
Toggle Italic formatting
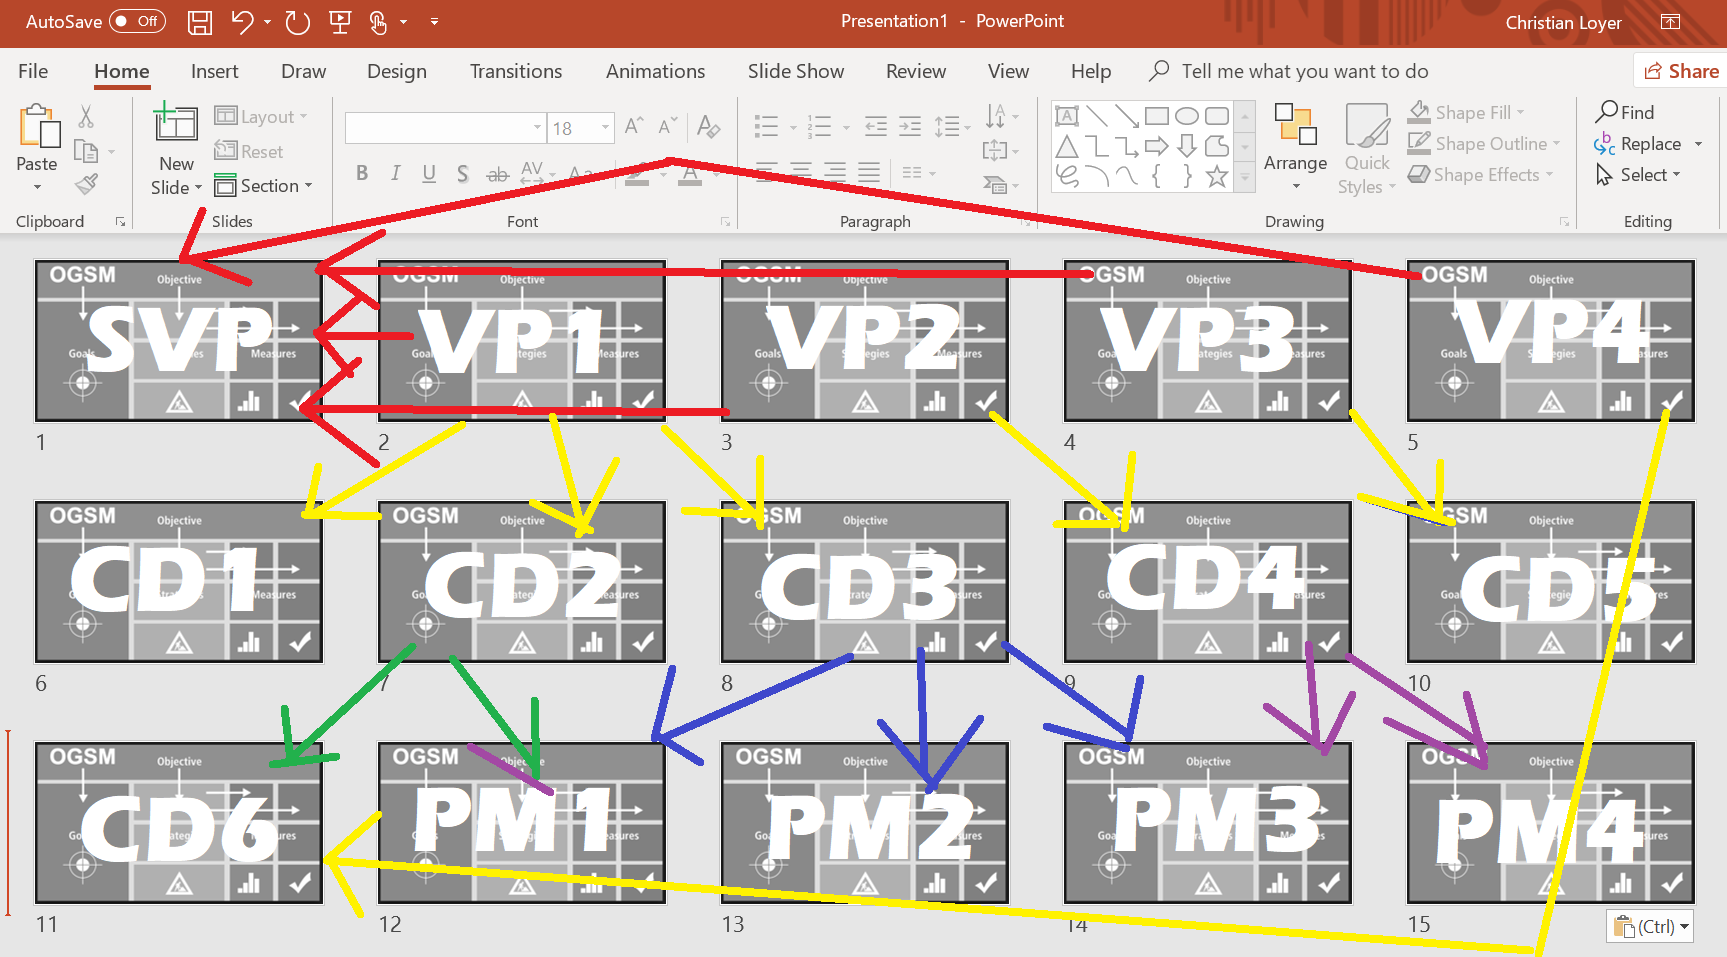tap(396, 174)
